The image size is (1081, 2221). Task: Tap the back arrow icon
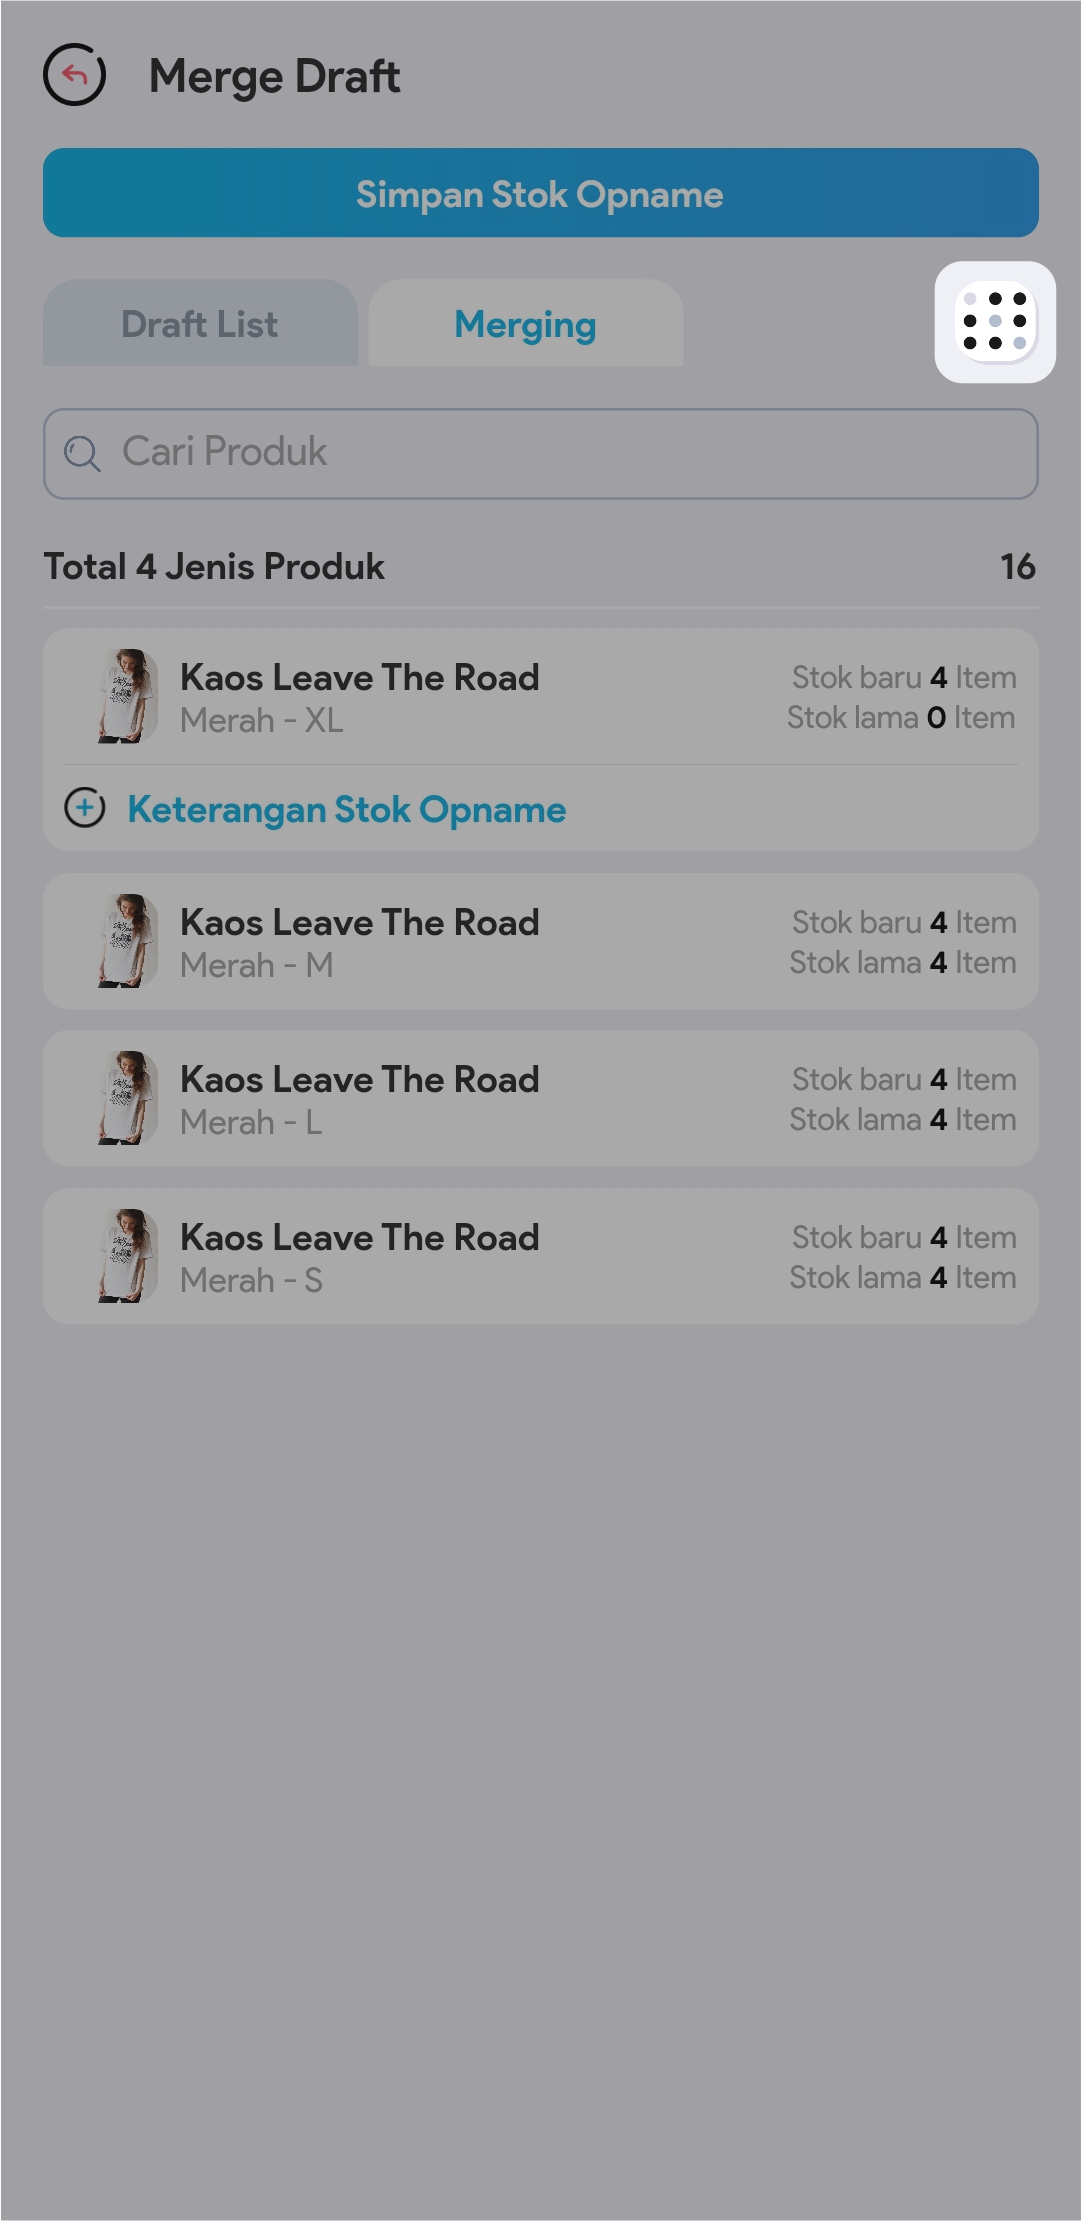[x=75, y=75]
